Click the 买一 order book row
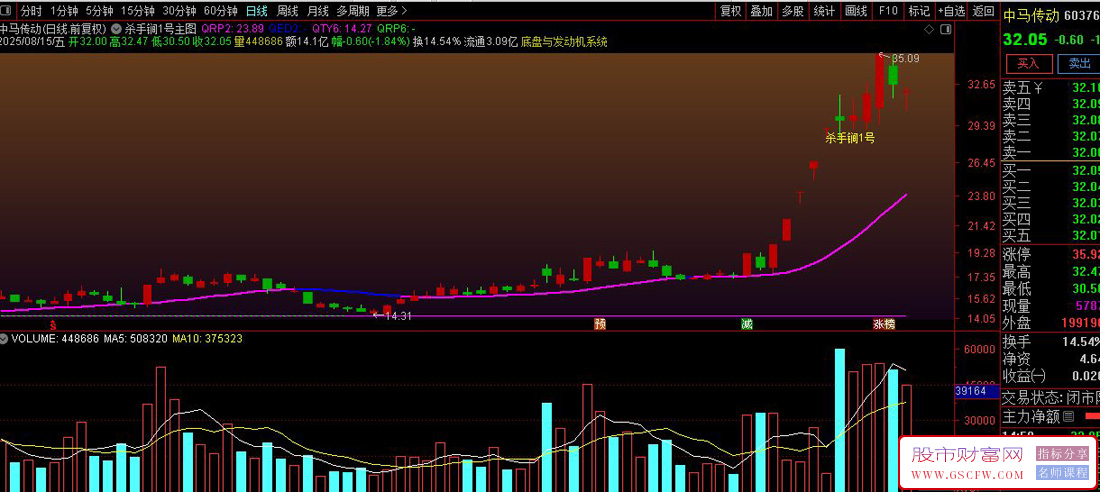This screenshot has width=1100, height=492. (x=1051, y=171)
